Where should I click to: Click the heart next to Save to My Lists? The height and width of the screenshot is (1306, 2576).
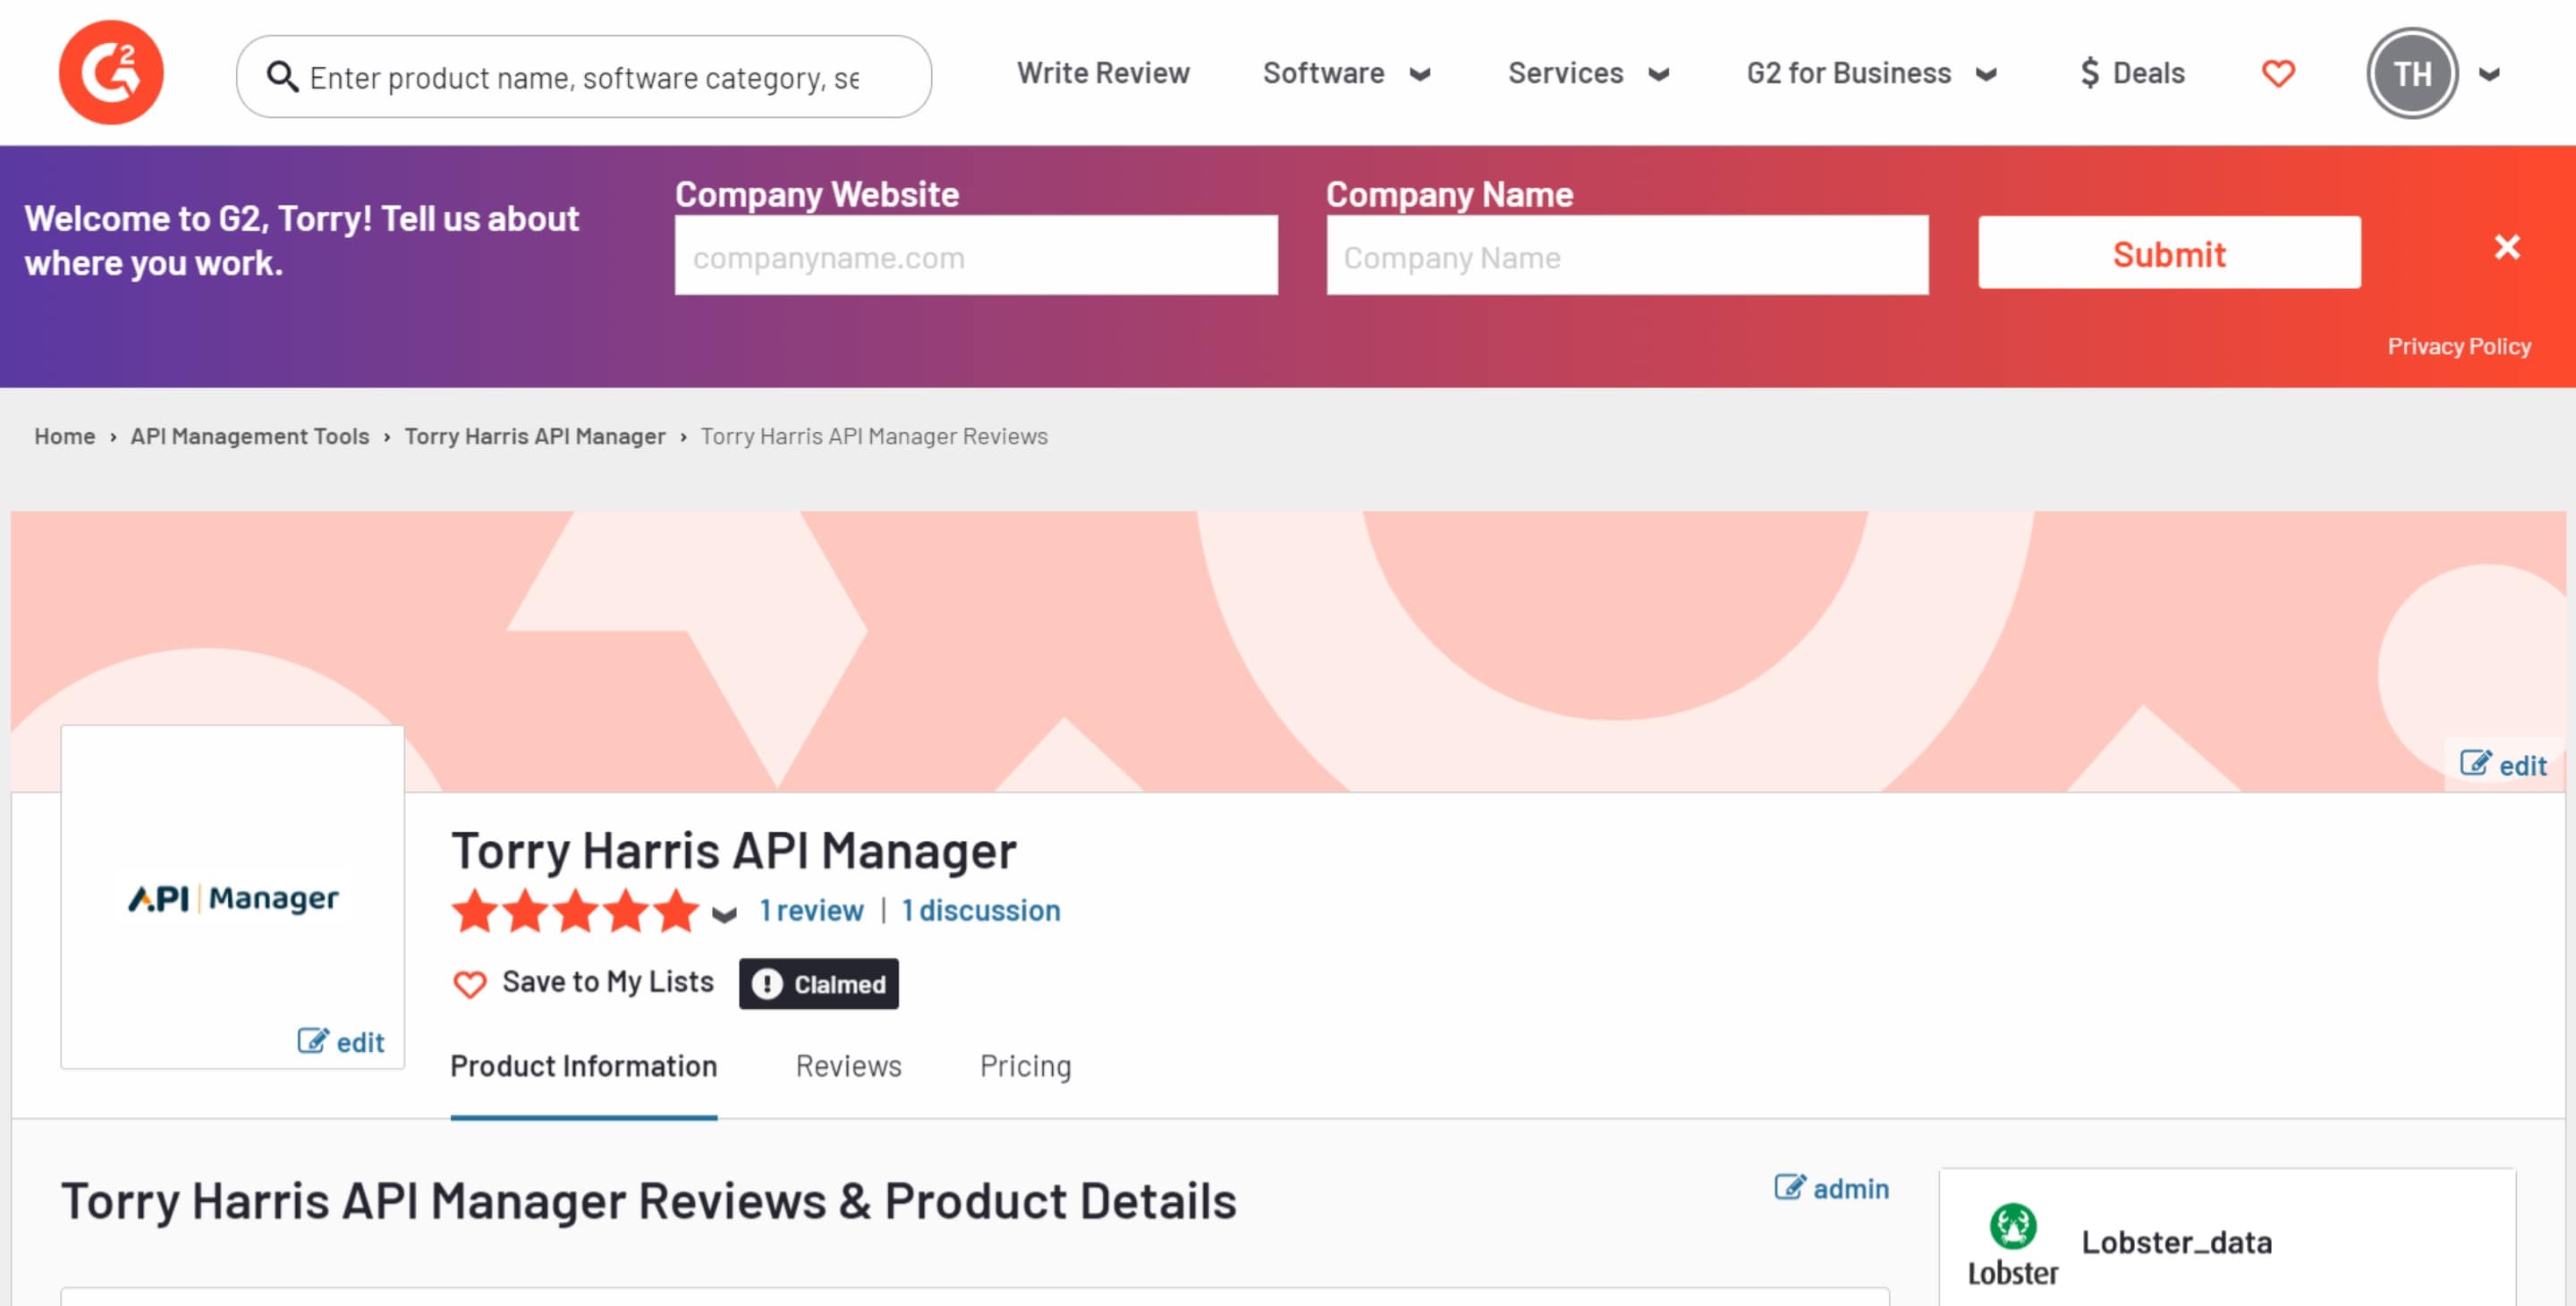469,984
